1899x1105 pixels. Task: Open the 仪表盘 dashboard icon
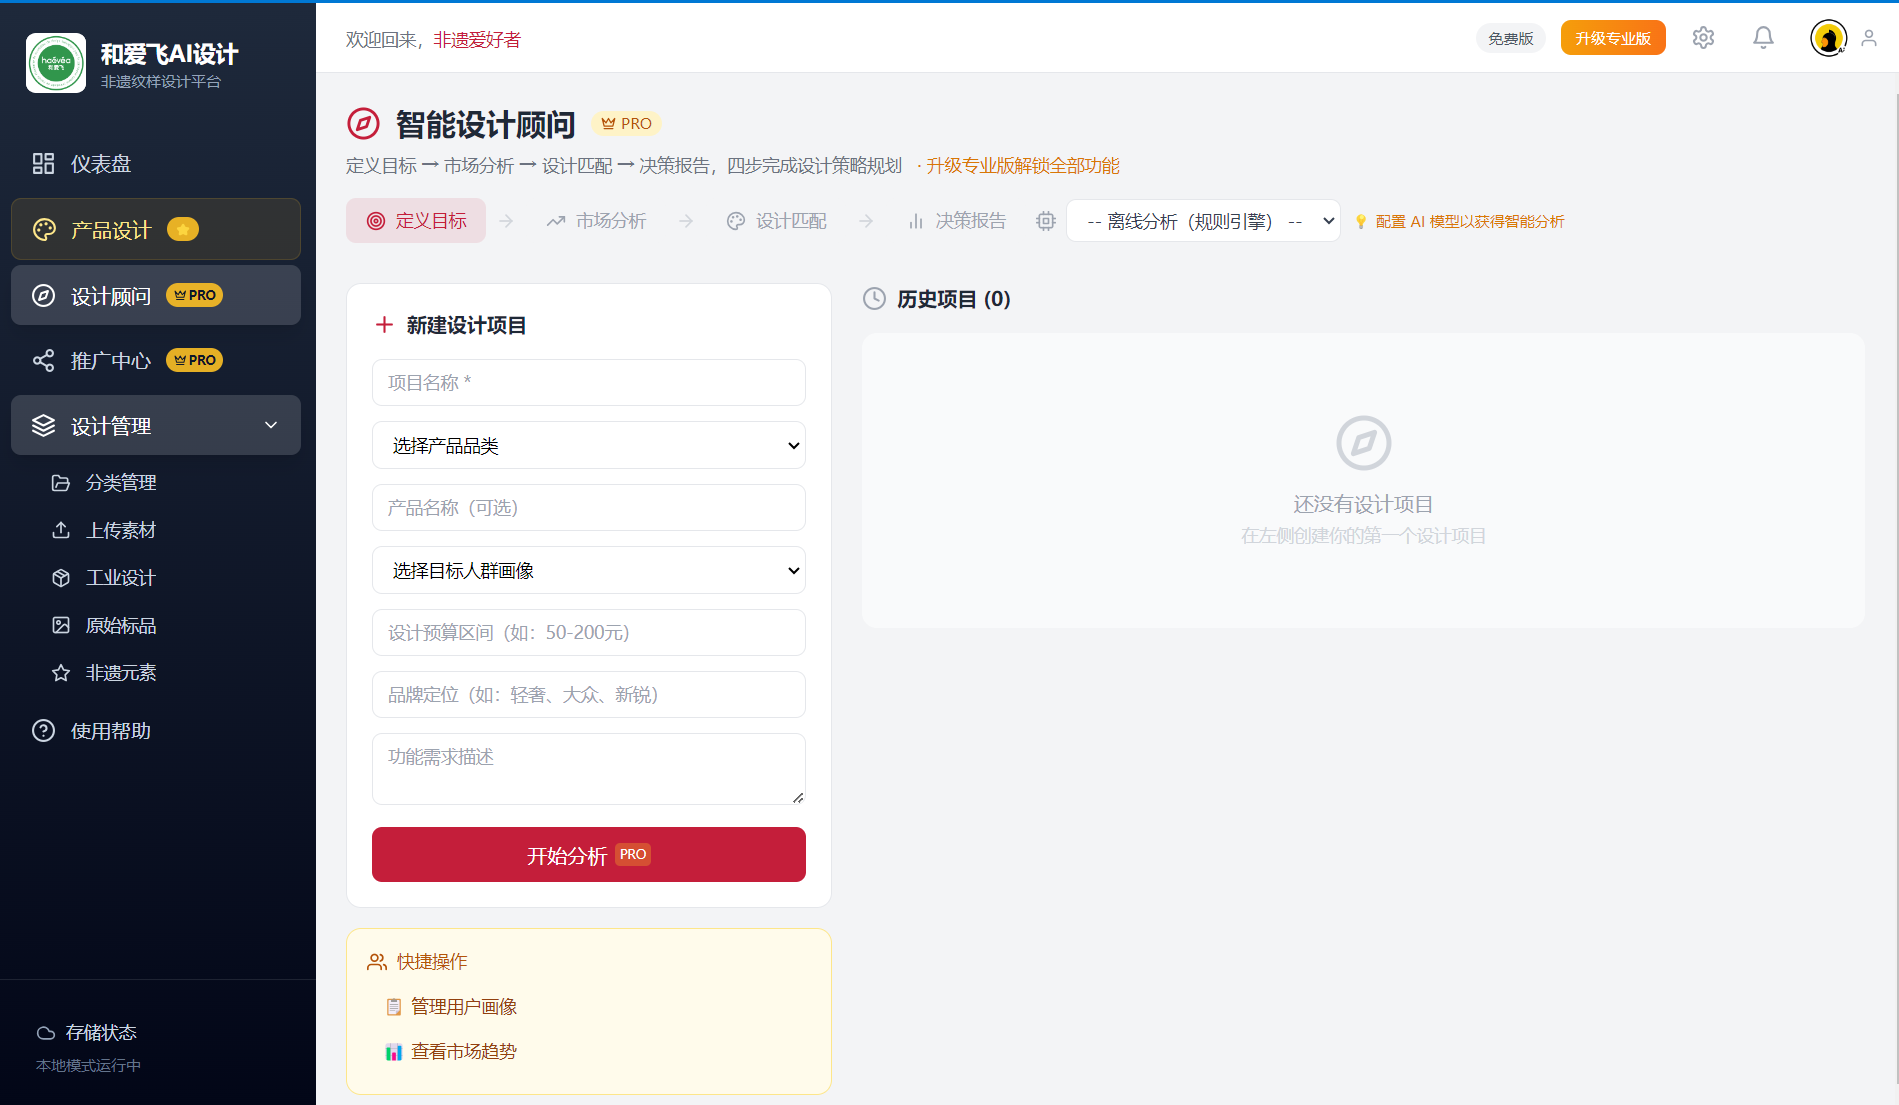(x=43, y=164)
